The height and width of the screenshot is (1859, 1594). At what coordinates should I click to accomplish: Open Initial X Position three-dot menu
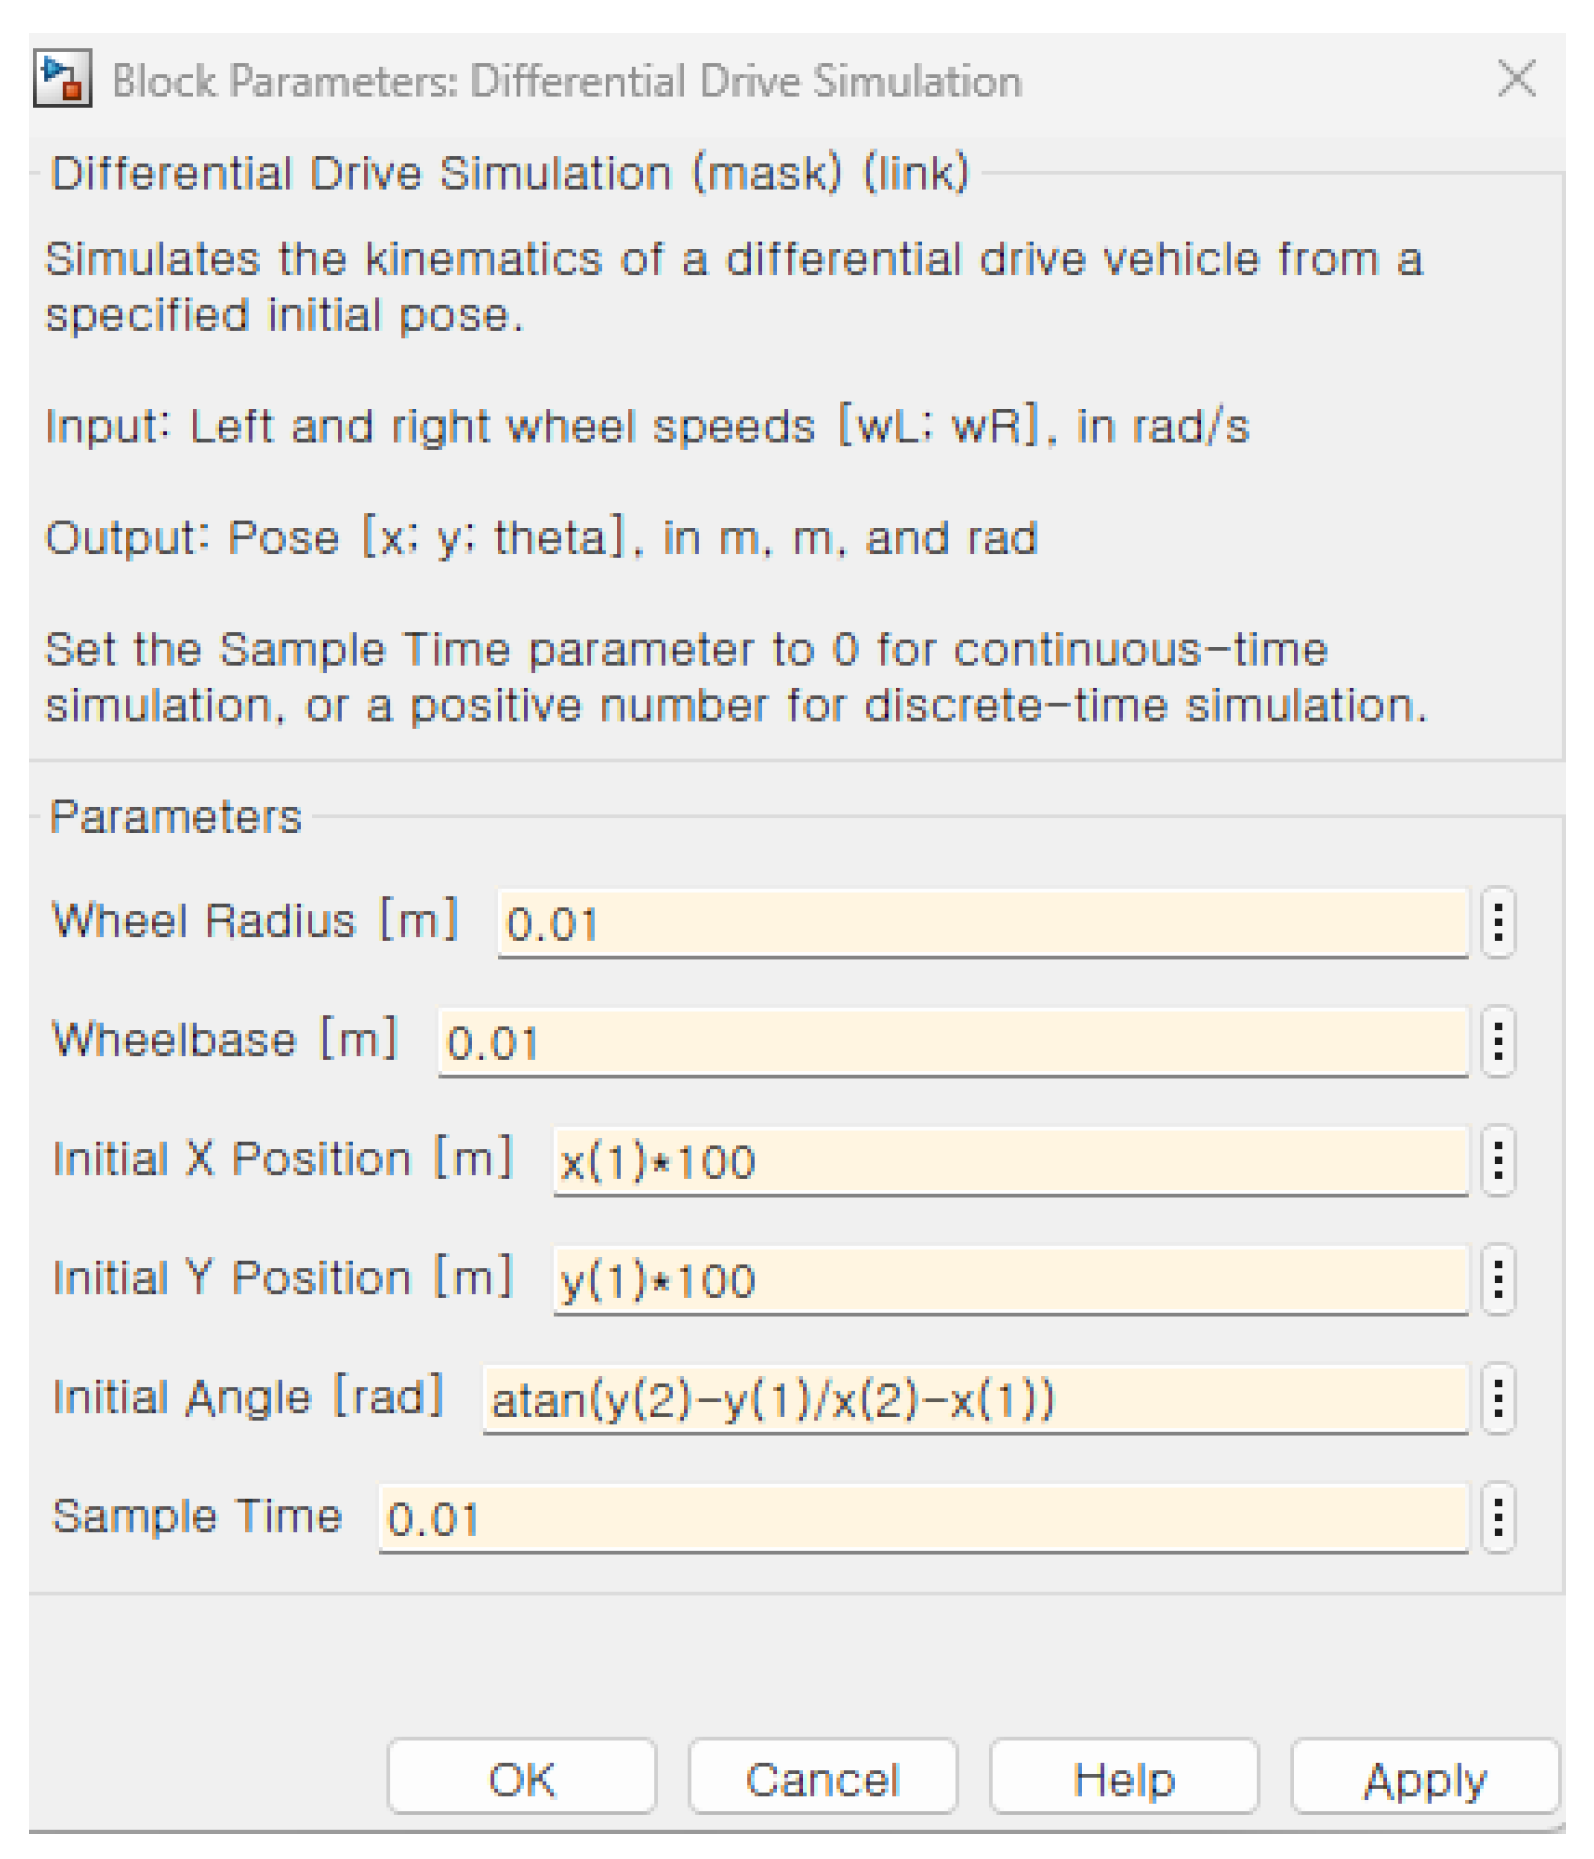1497,1160
